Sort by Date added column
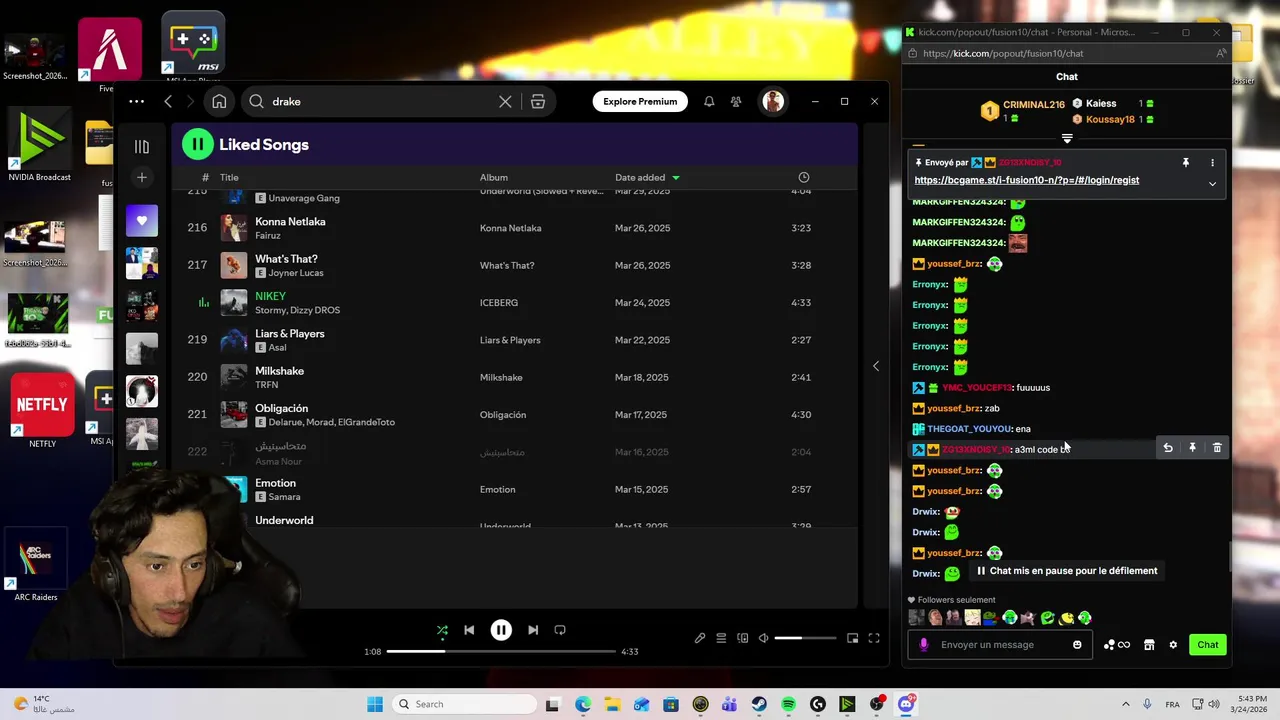The height and width of the screenshot is (720, 1280). (647, 177)
